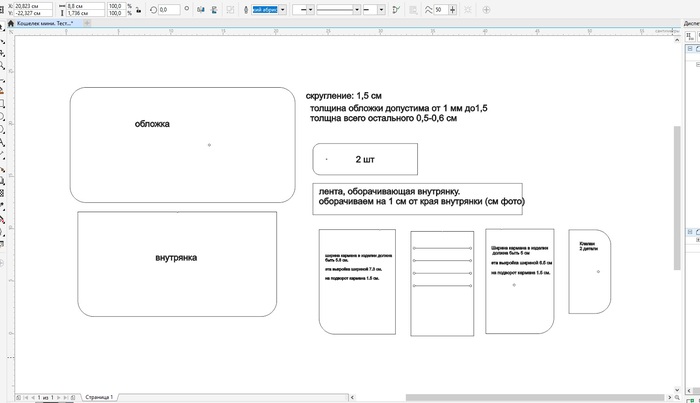
Task: Select the Zoom magnifier tool in toolbox
Action: tap(2, 66)
